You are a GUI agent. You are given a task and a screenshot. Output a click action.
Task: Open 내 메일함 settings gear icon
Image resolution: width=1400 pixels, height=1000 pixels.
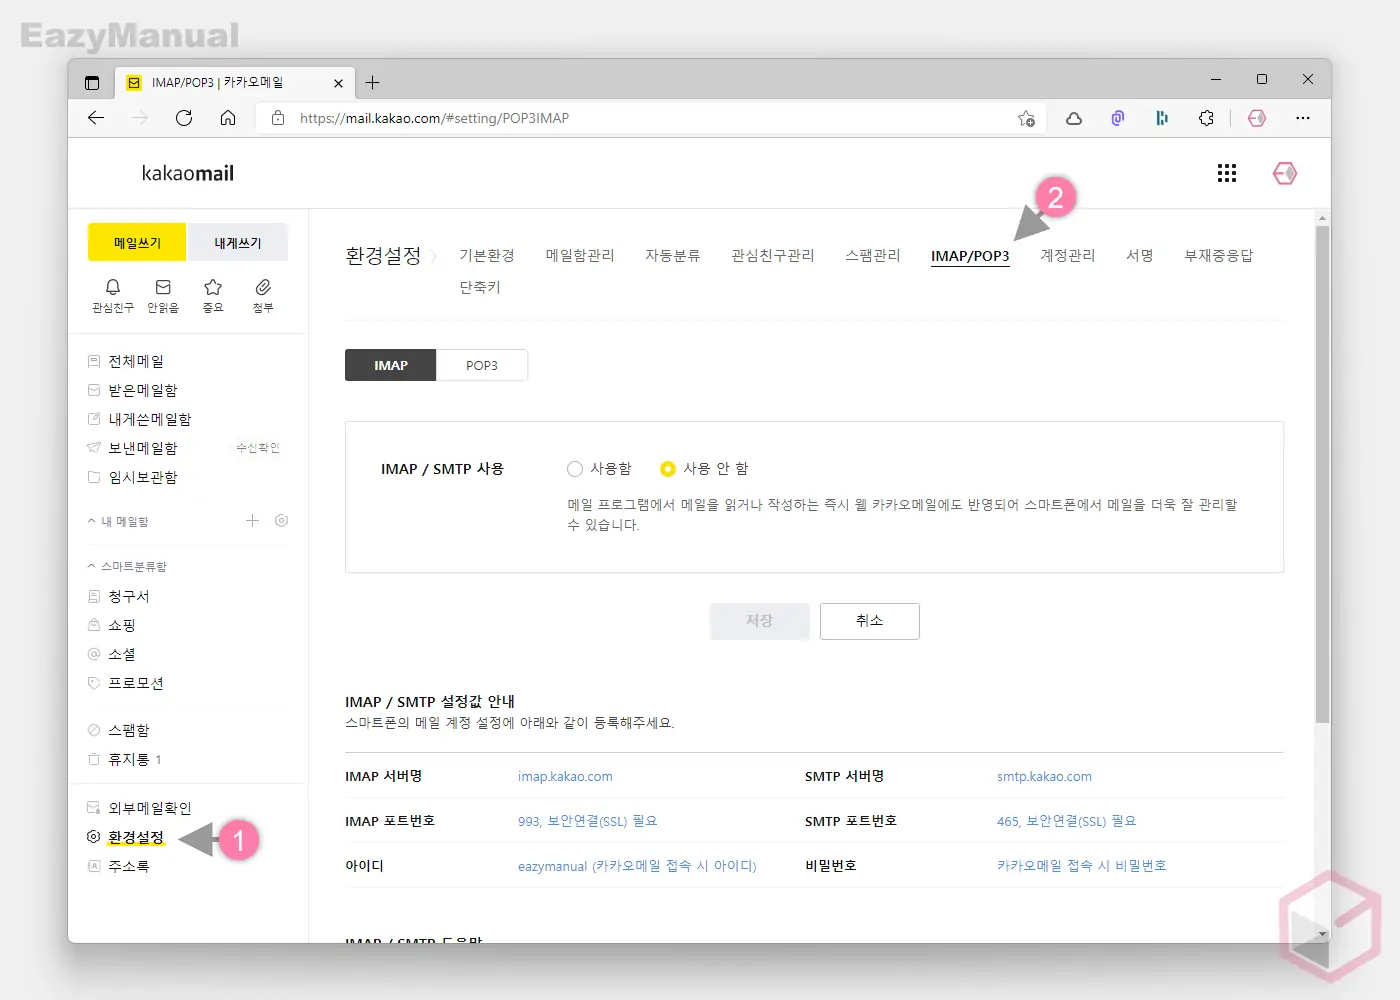[x=282, y=521]
